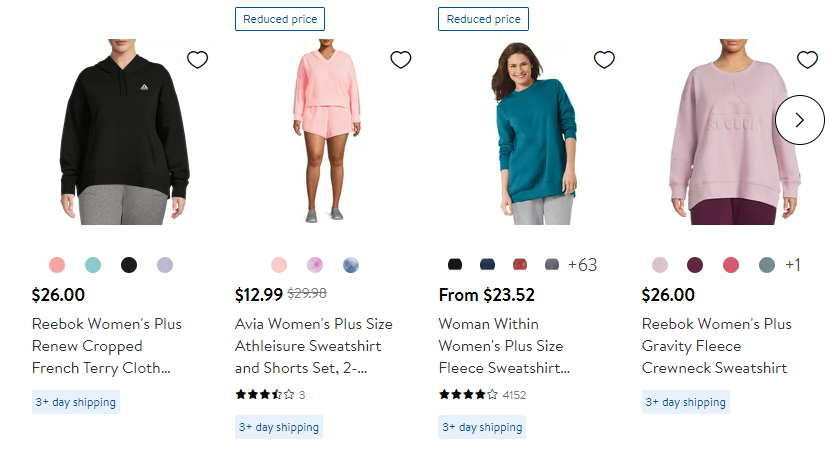Select blue tie-dye swatch for Avia set
Viewport: 839px width, 460px height.
[x=351, y=265]
